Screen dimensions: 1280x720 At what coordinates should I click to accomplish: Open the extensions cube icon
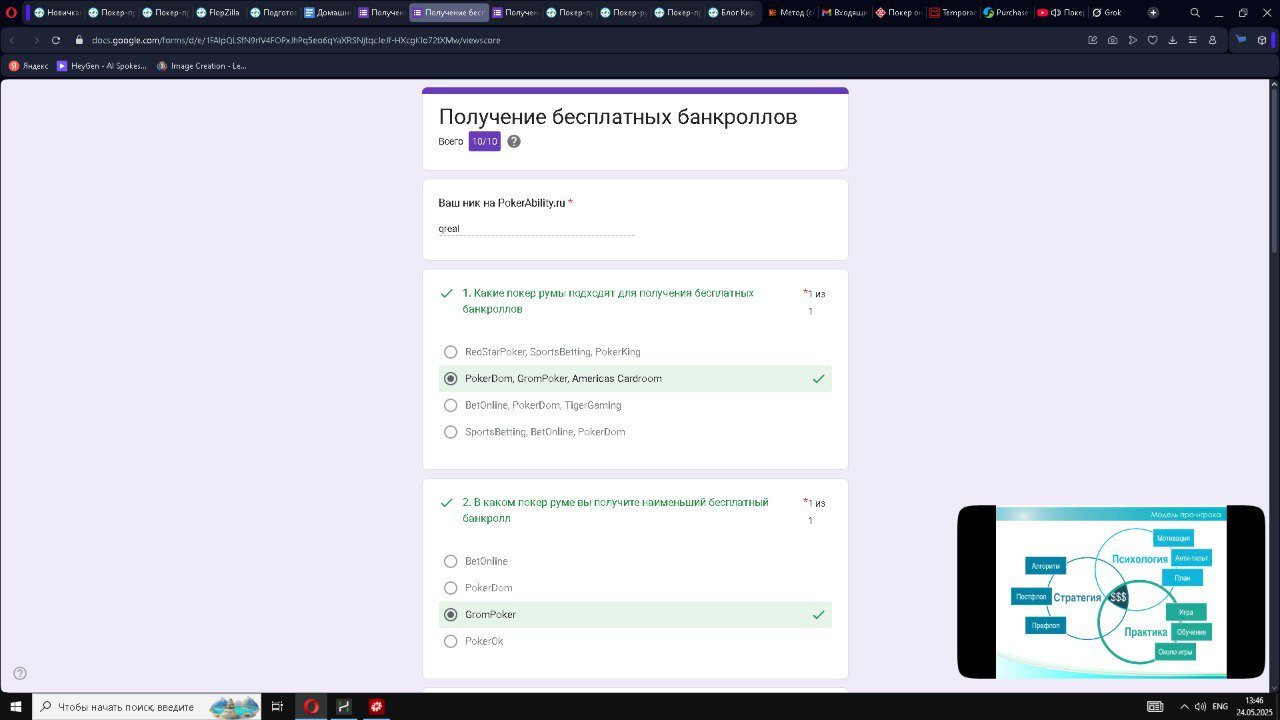pos(1262,40)
